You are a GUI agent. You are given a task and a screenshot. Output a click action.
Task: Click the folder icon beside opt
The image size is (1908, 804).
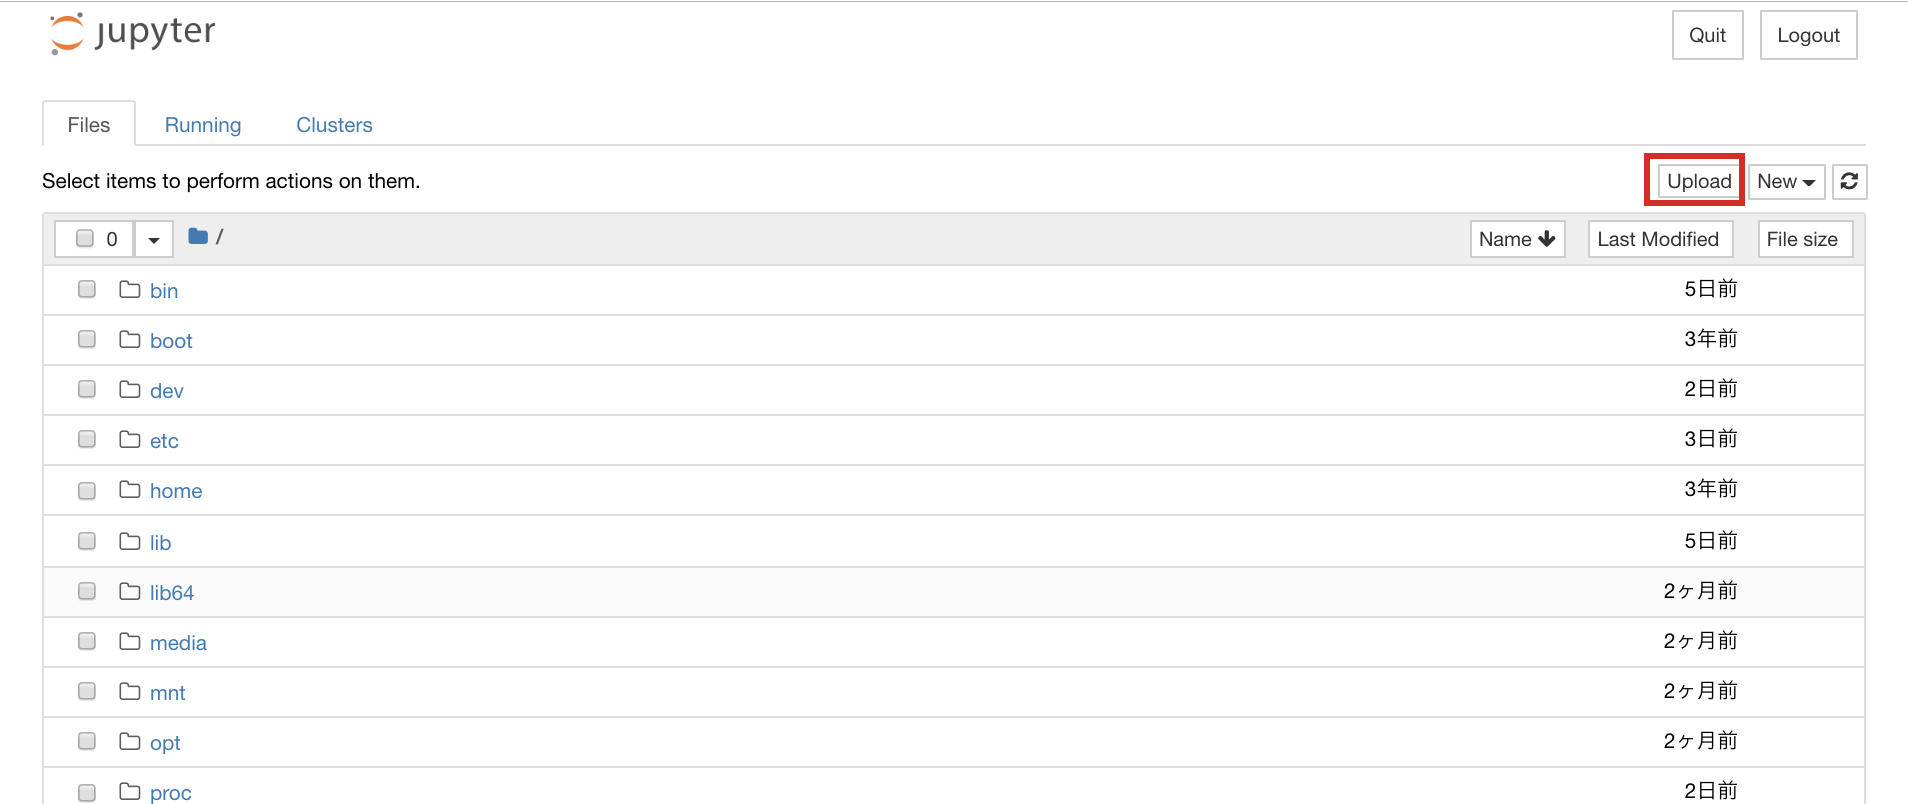(x=129, y=741)
